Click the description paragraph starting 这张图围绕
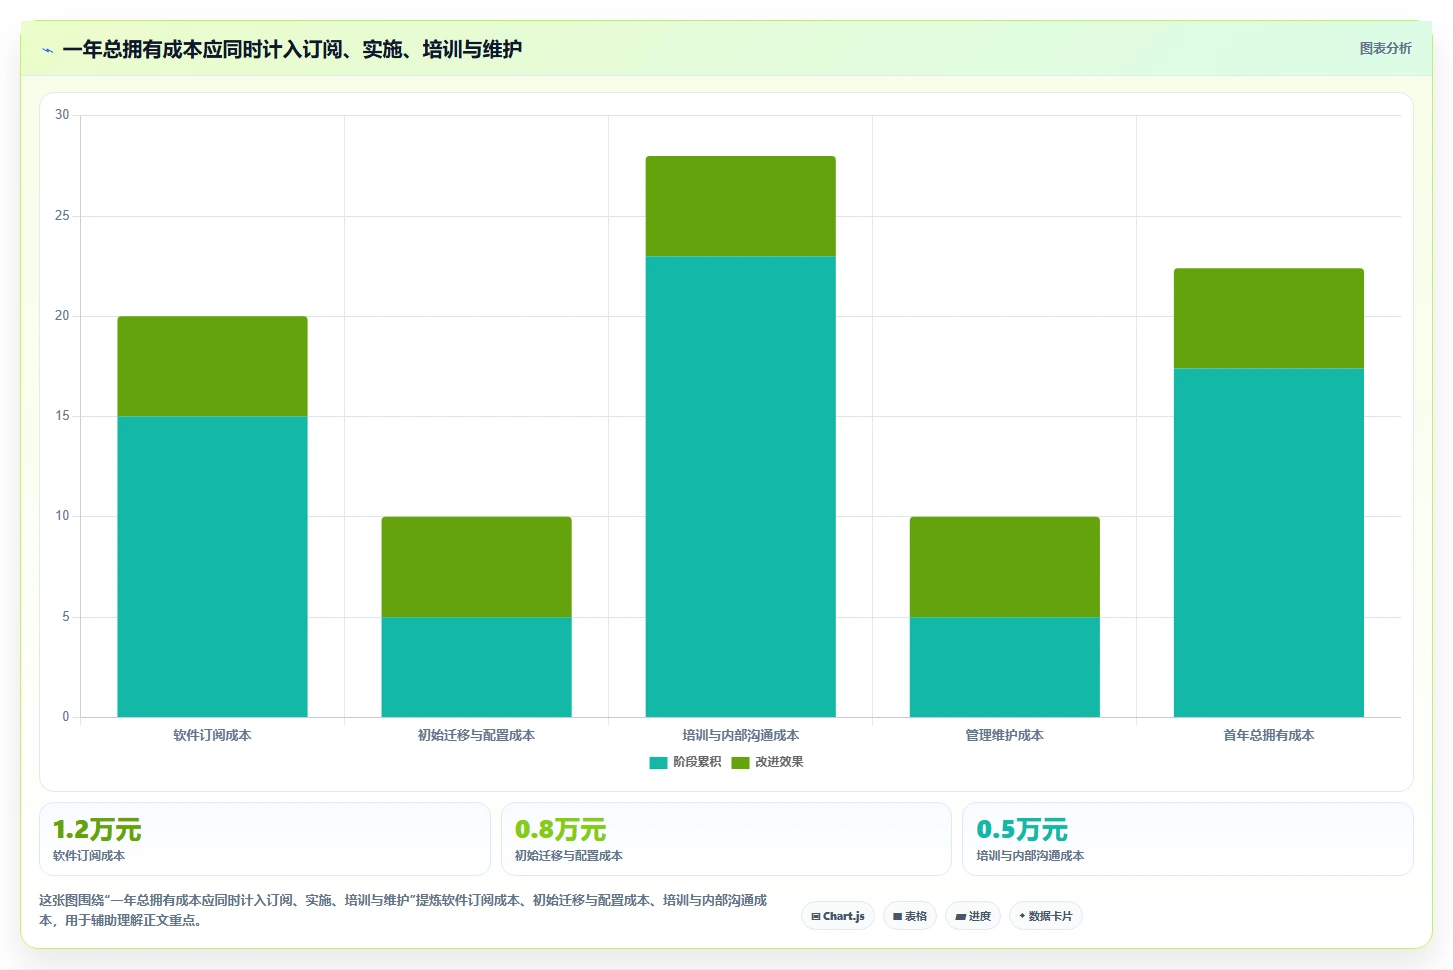 (x=403, y=910)
